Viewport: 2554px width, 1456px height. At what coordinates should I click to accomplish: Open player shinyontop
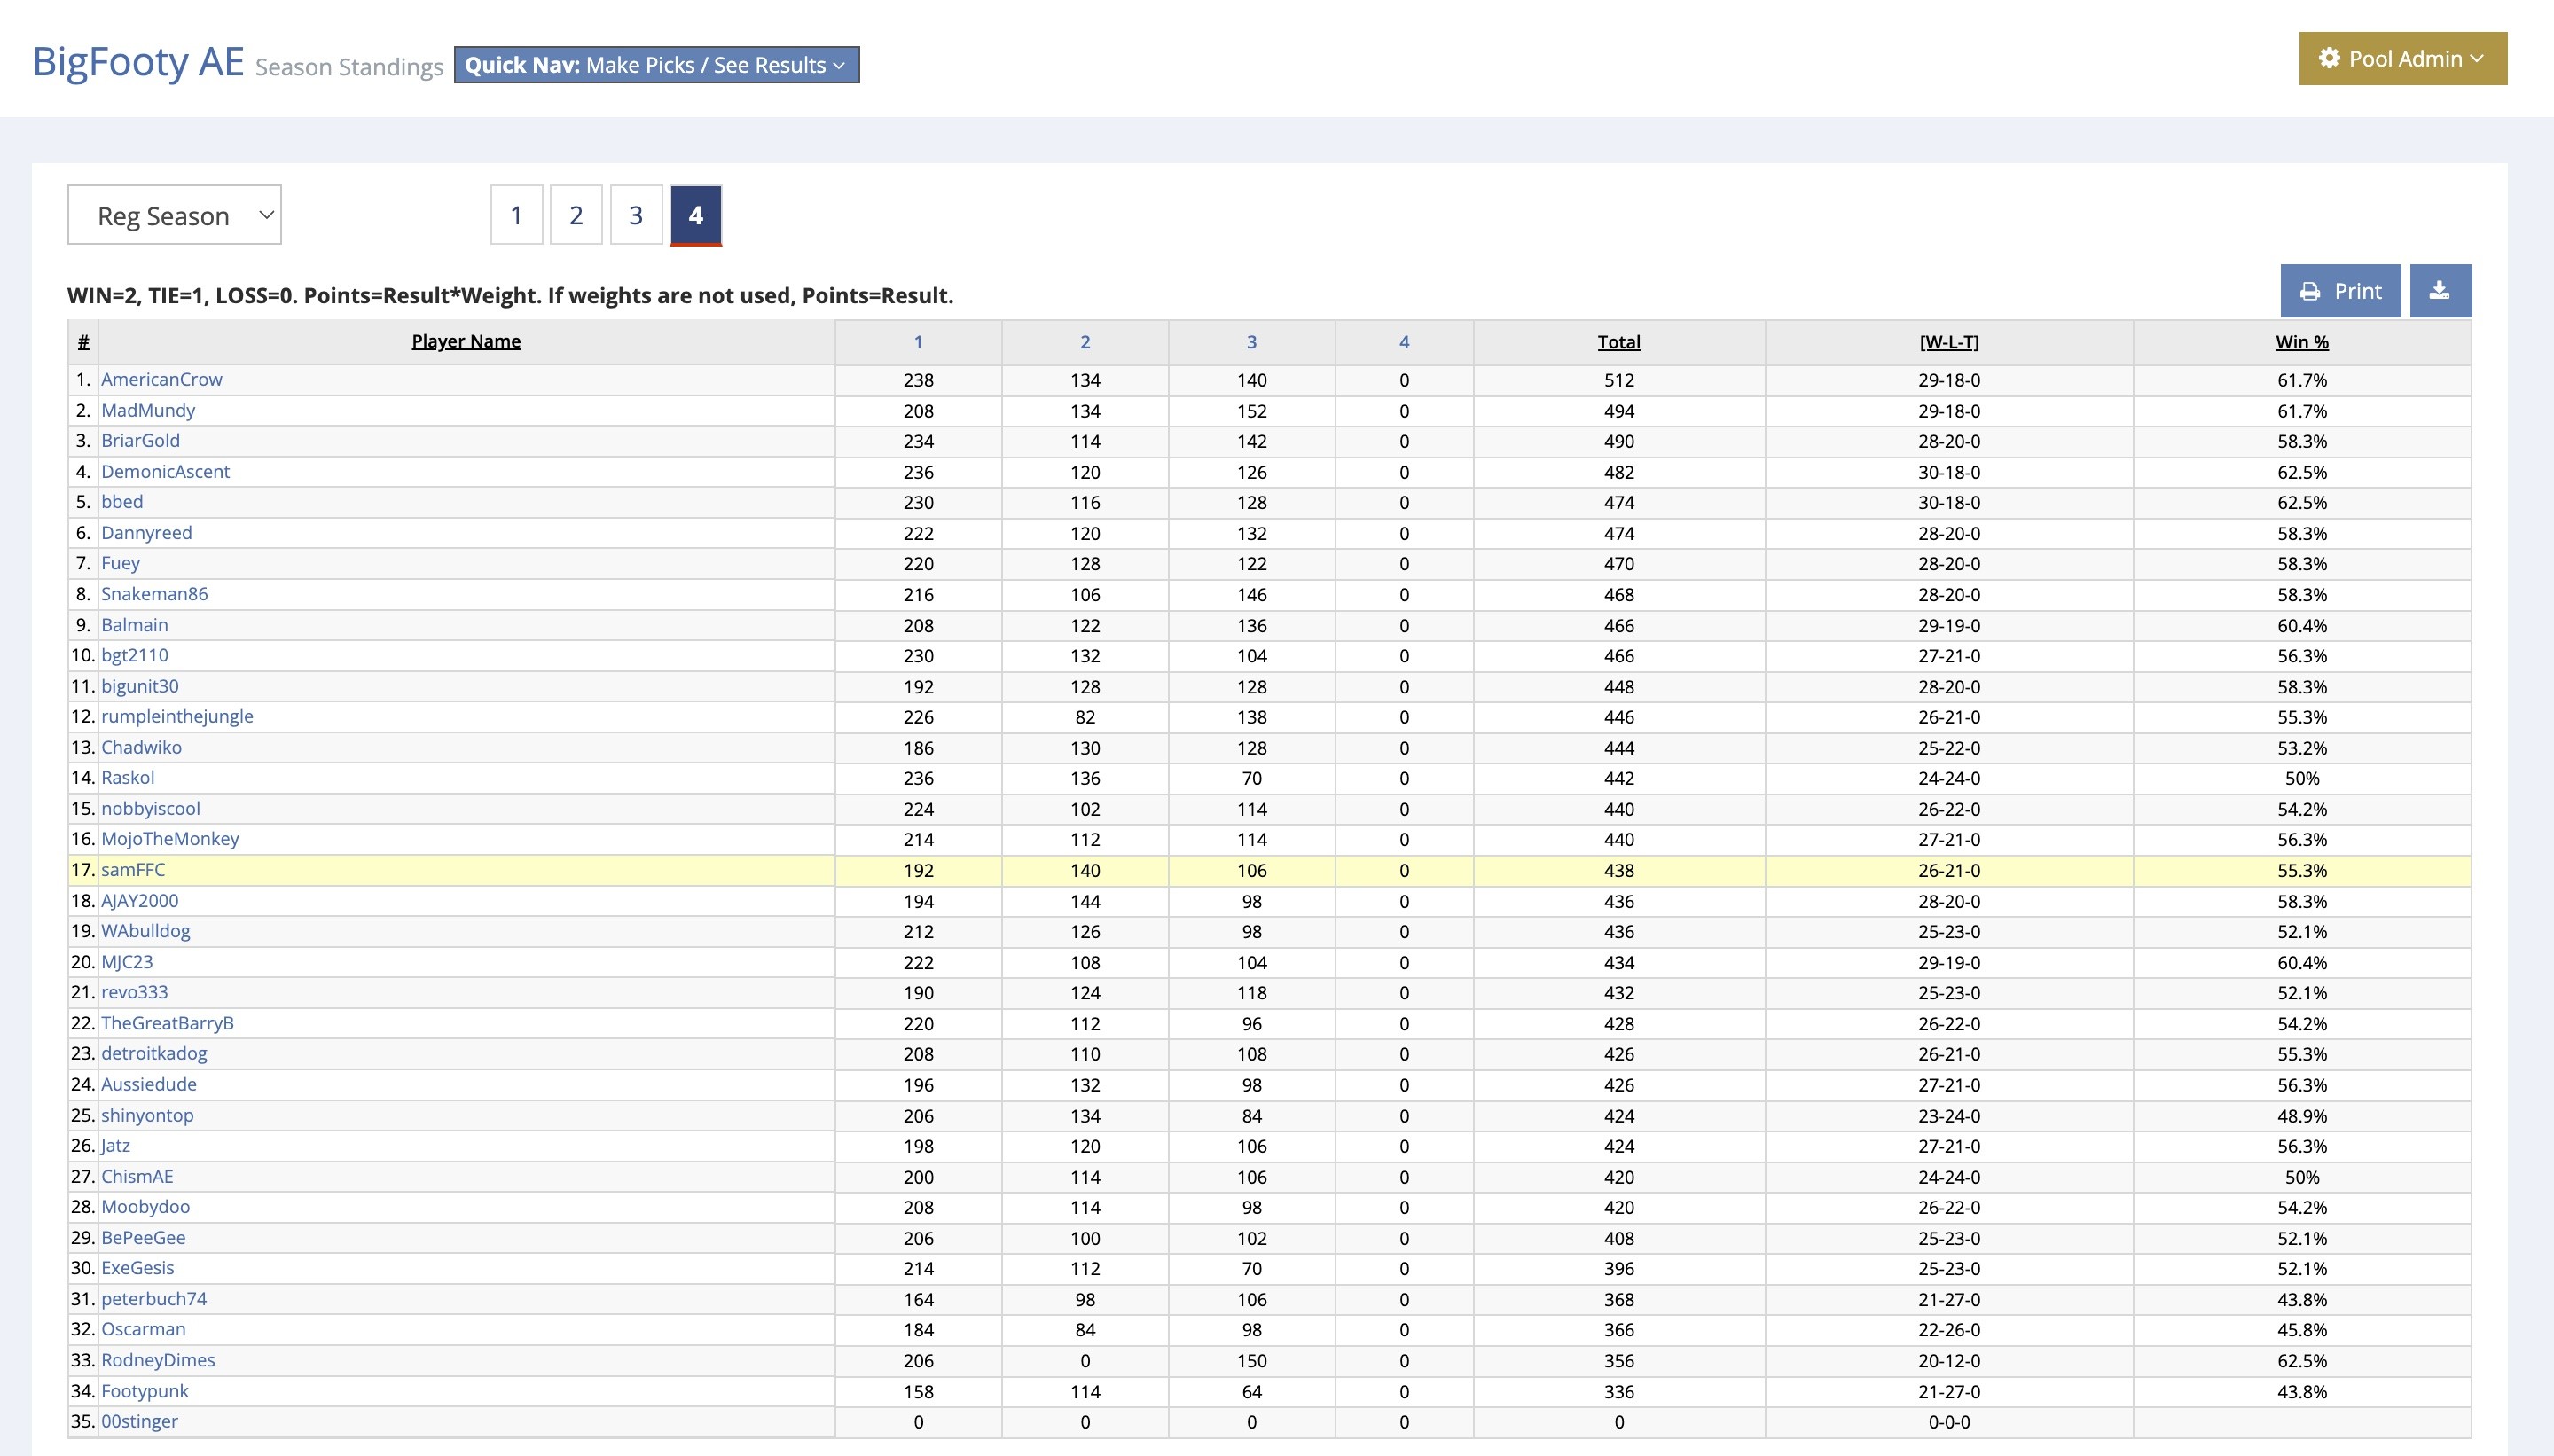point(147,1115)
